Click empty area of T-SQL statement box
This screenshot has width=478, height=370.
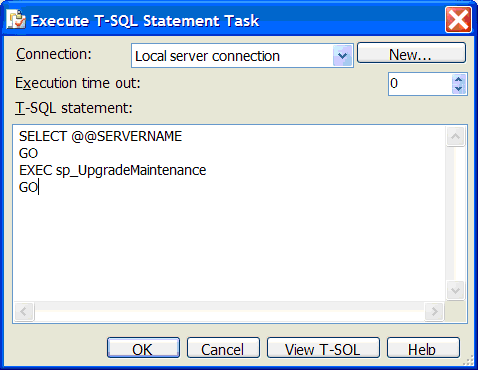pos(230,247)
